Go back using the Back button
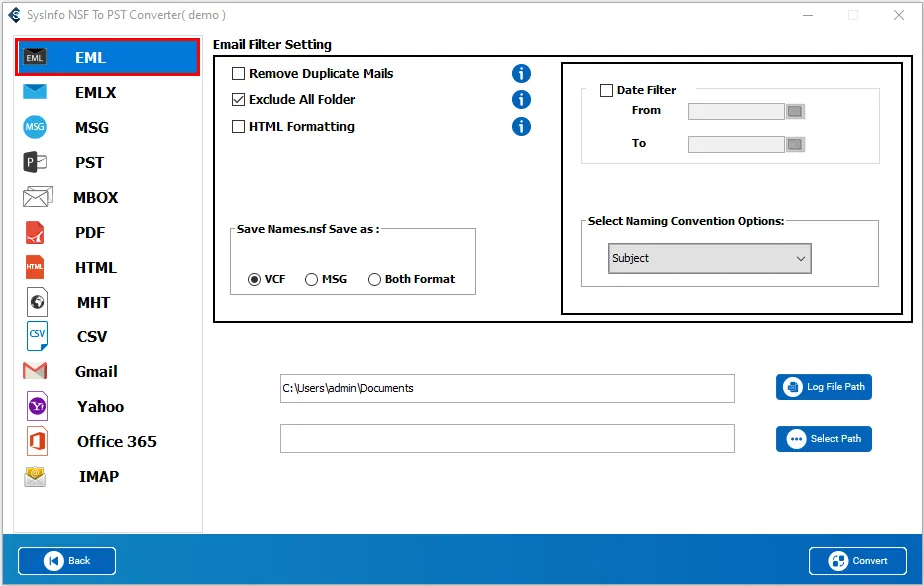The image size is (924, 586). 67,561
